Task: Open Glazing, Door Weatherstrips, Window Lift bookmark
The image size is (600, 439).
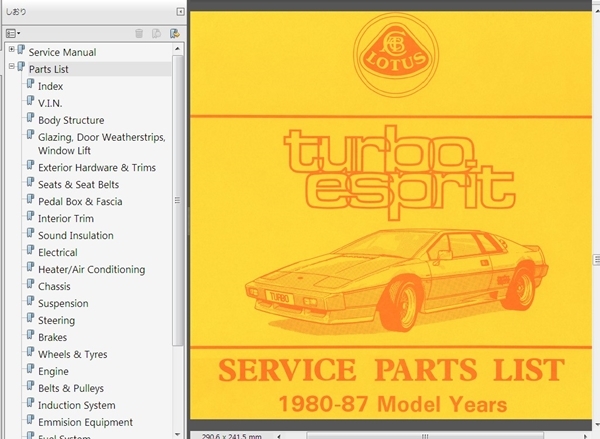Action: coord(102,144)
